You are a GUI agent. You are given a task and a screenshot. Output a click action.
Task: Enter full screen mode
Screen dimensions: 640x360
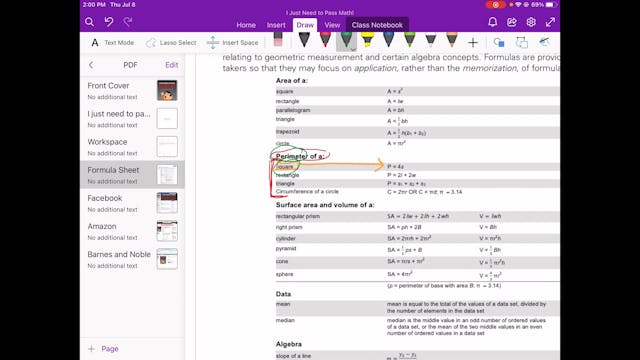pos(550,22)
